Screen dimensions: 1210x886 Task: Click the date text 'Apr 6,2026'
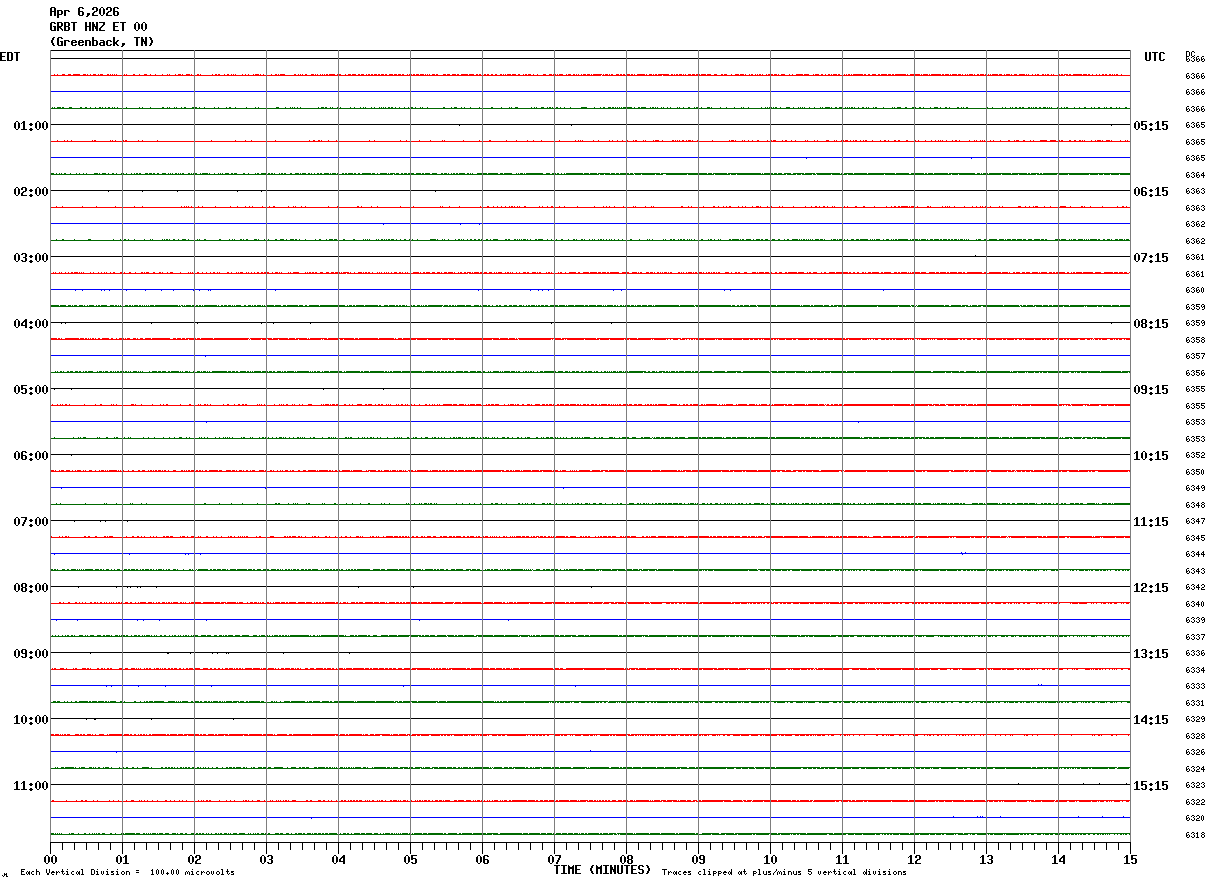[x=84, y=12]
